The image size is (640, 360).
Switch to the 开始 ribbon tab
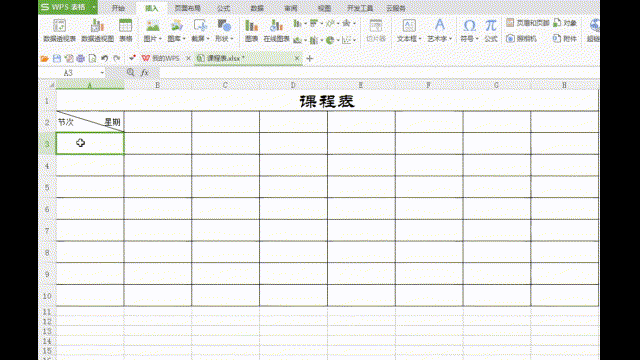pyautogui.click(x=118, y=8)
